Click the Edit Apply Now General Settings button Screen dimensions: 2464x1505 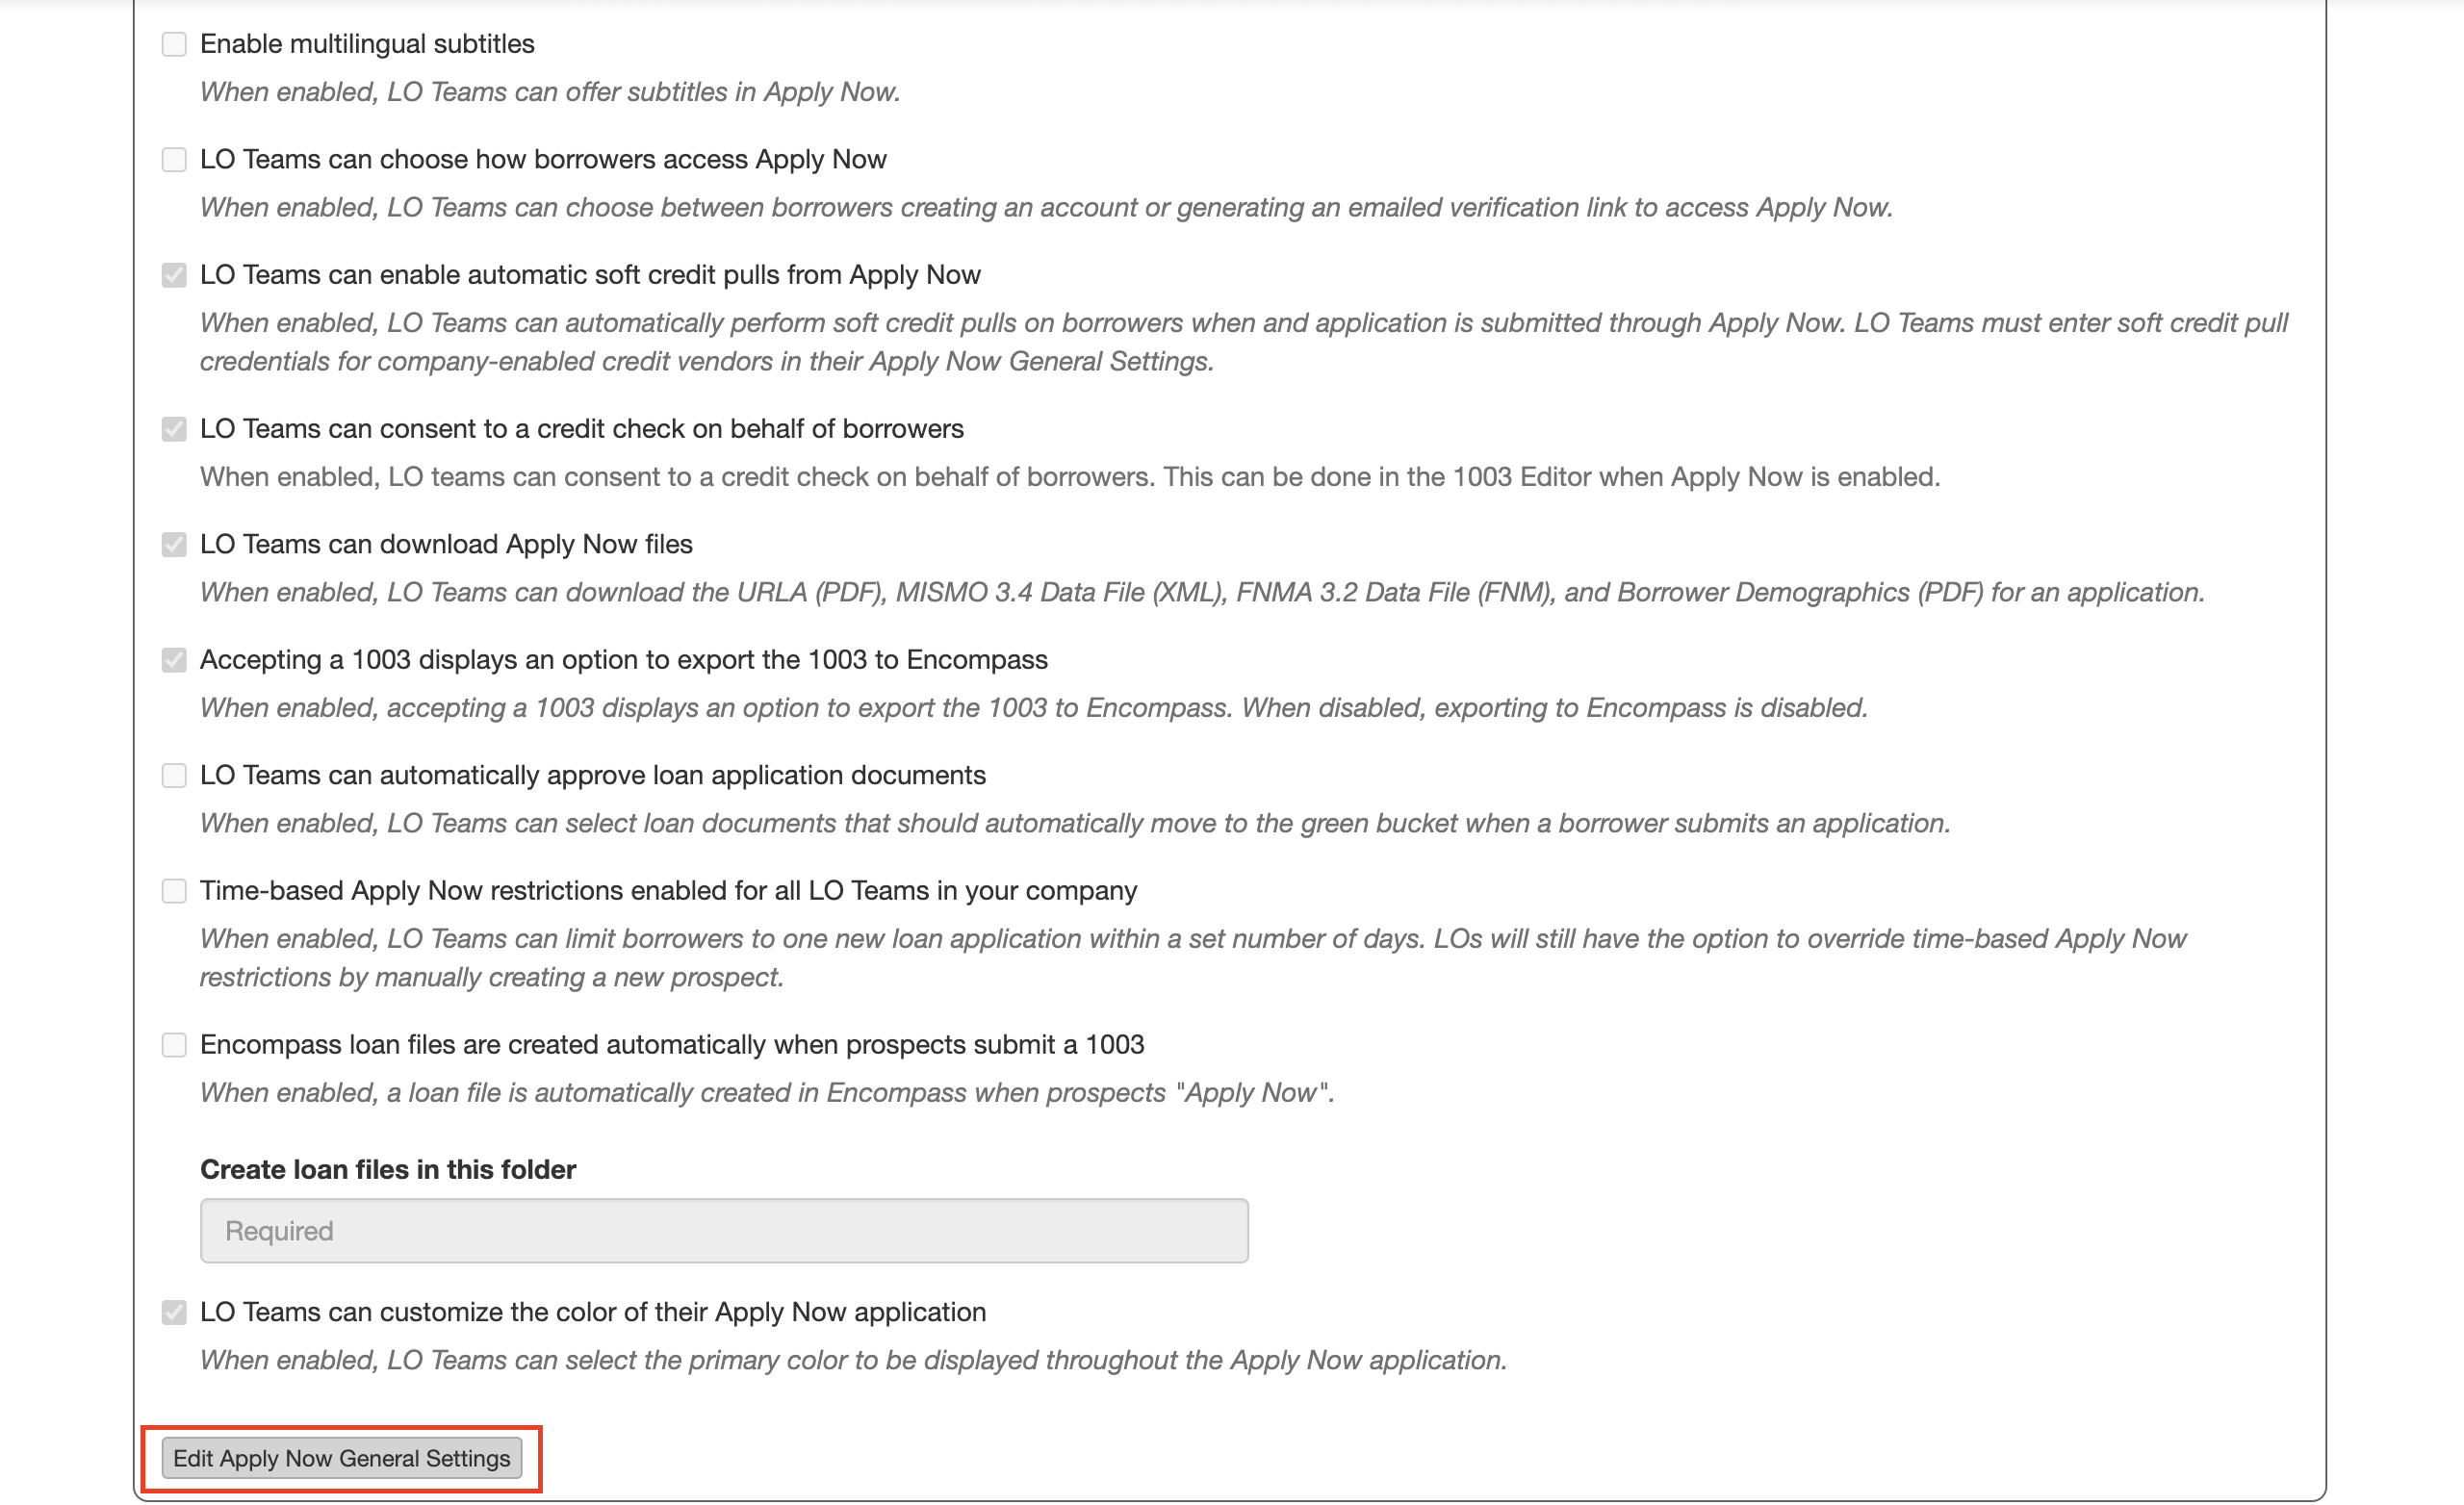(341, 1458)
